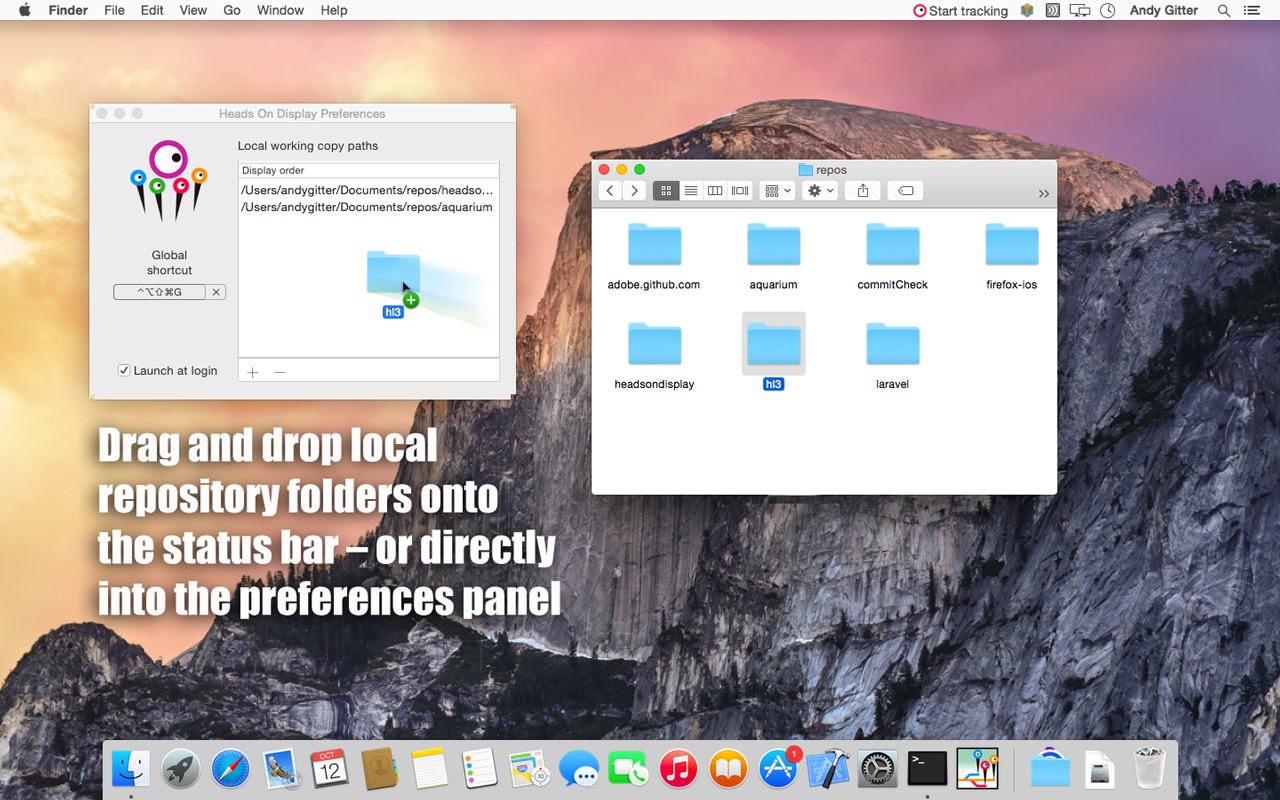Open Spotlight search in the menu bar
This screenshot has width=1280, height=800.
click(1223, 10)
